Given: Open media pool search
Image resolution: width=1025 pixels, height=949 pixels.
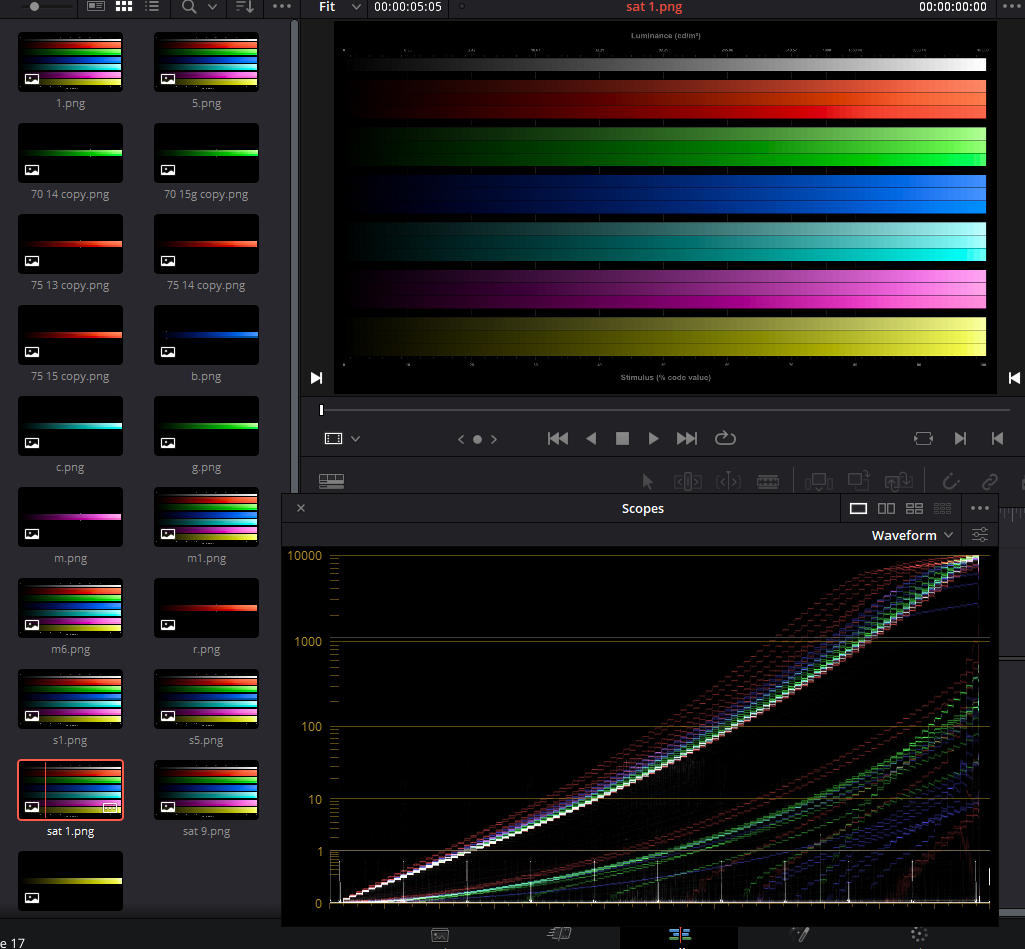Looking at the screenshot, I should tap(189, 7).
